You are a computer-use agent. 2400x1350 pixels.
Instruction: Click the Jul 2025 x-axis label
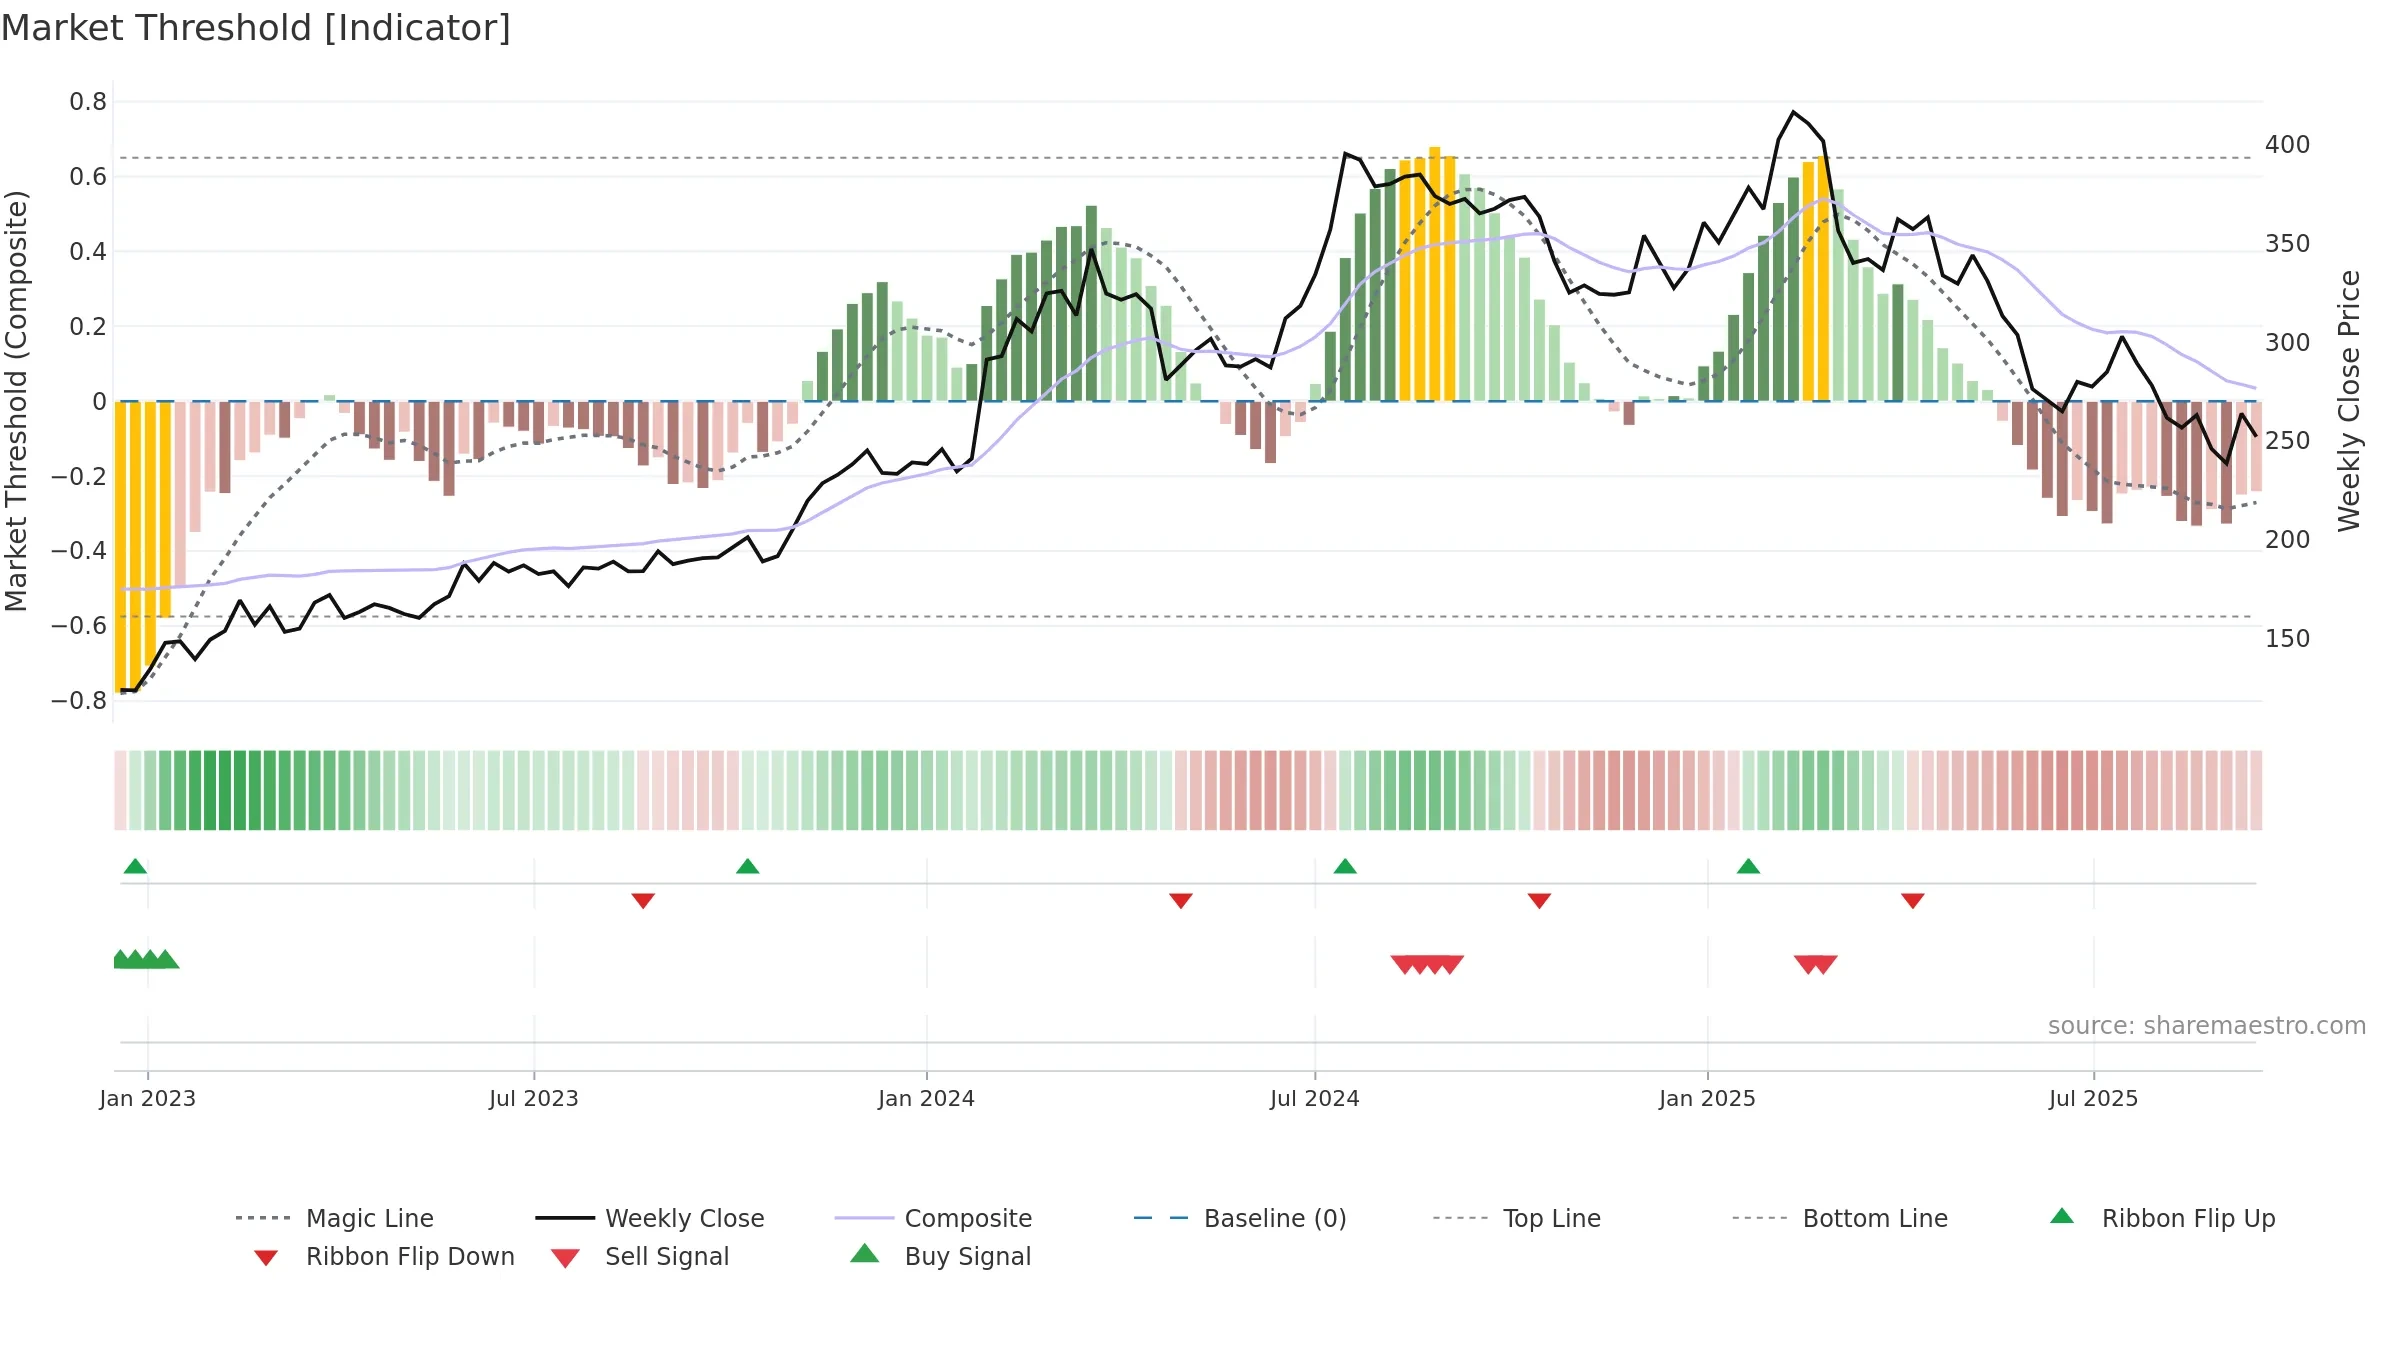2093,1098
